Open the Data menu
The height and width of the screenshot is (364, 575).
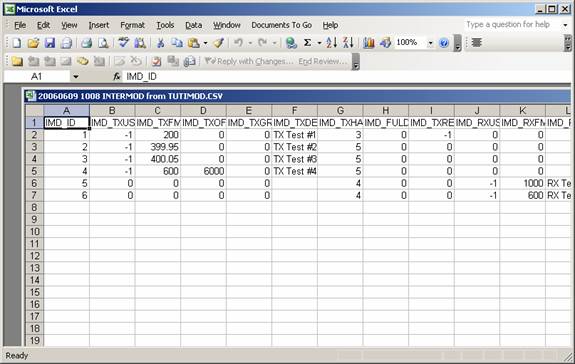click(x=193, y=25)
